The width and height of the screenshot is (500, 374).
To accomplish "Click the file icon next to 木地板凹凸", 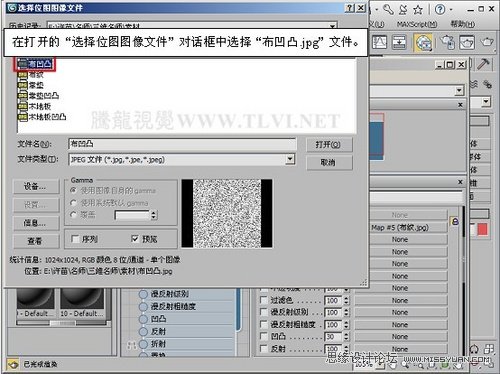I will [x=22, y=117].
